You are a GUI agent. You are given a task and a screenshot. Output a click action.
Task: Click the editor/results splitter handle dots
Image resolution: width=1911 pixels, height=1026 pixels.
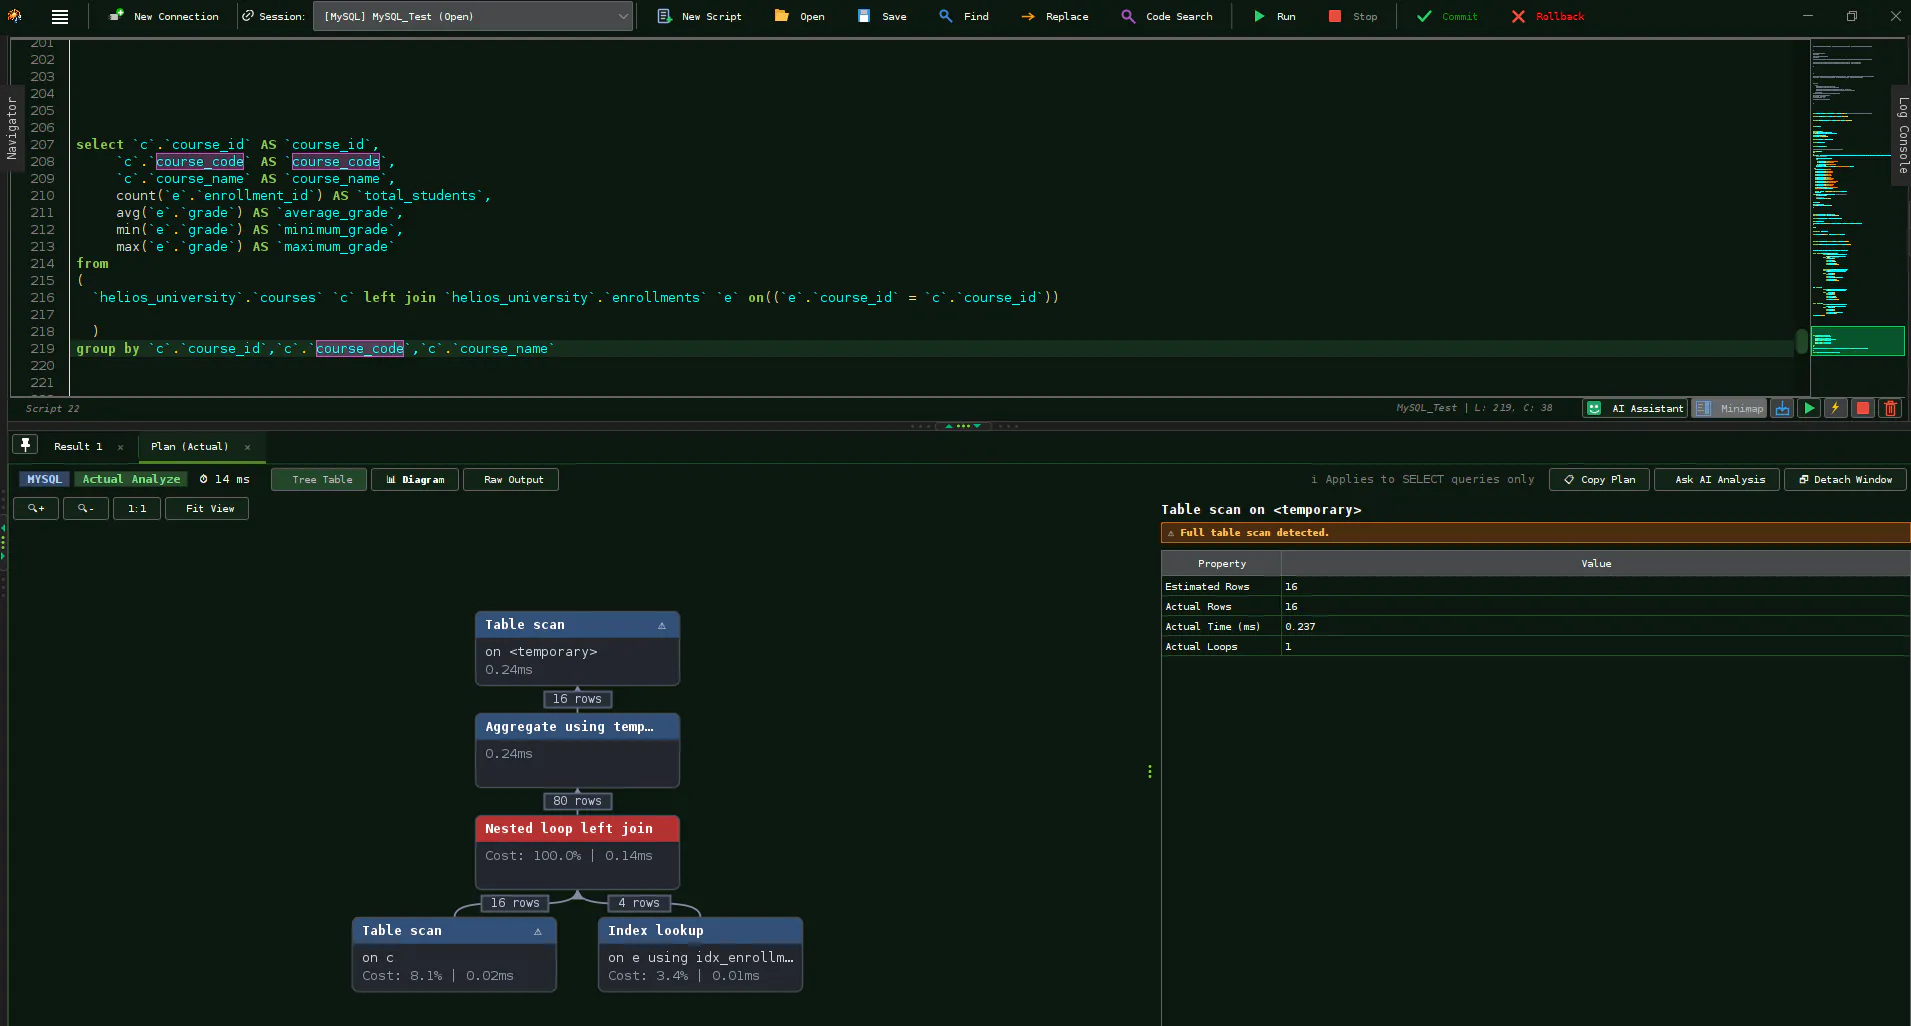point(963,426)
